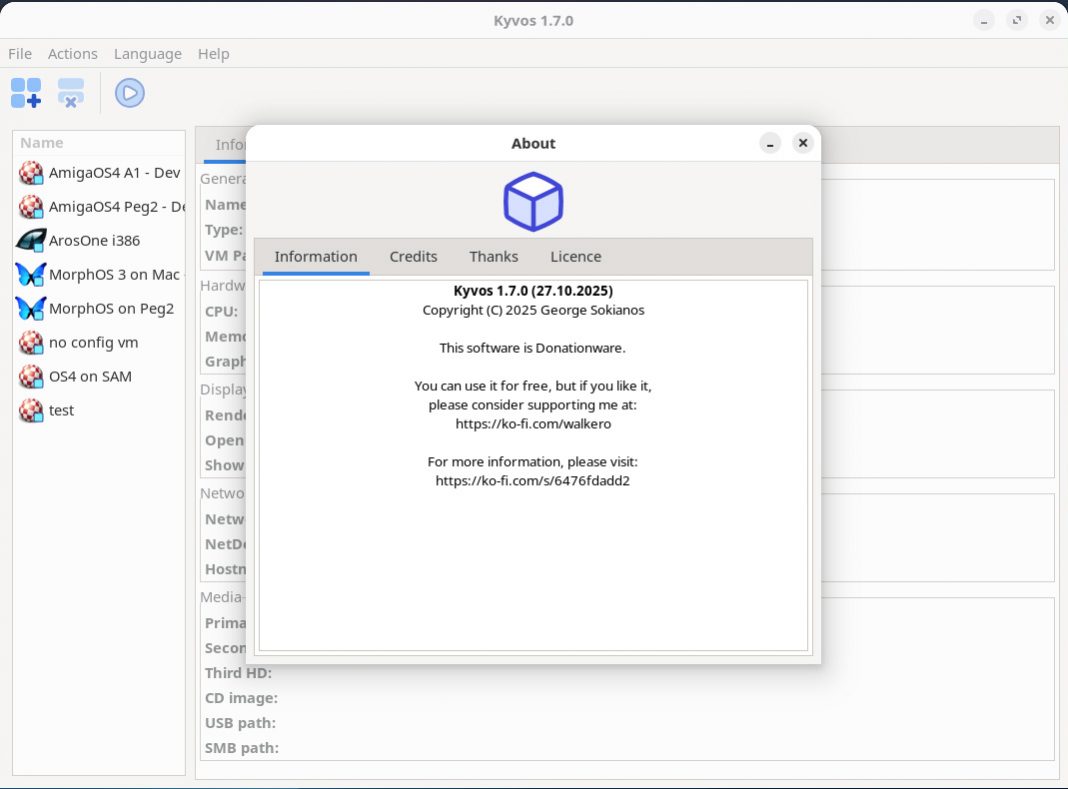The image size is (1068, 789).
Task: Add a new virtual machine
Action: (25, 92)
